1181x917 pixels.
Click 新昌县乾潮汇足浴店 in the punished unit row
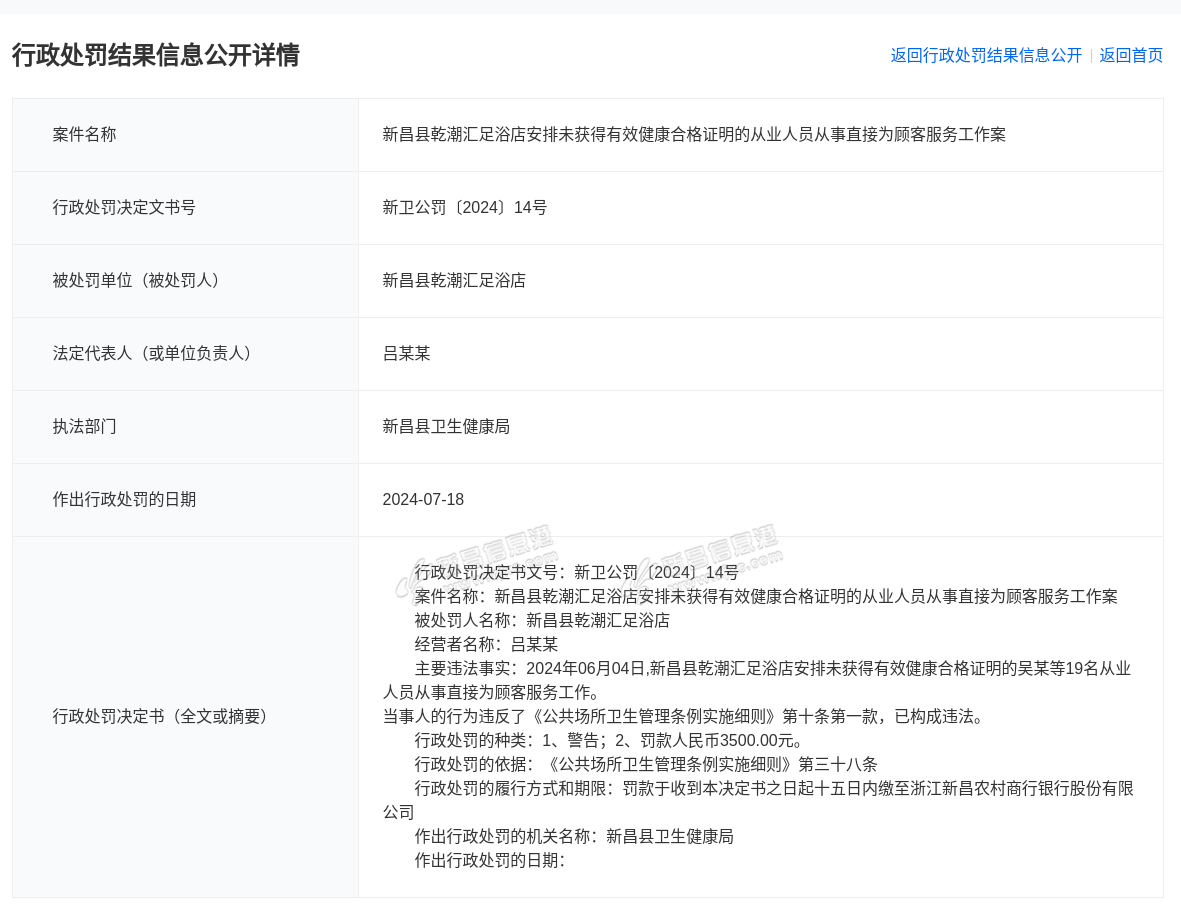[x=454, y=280]
